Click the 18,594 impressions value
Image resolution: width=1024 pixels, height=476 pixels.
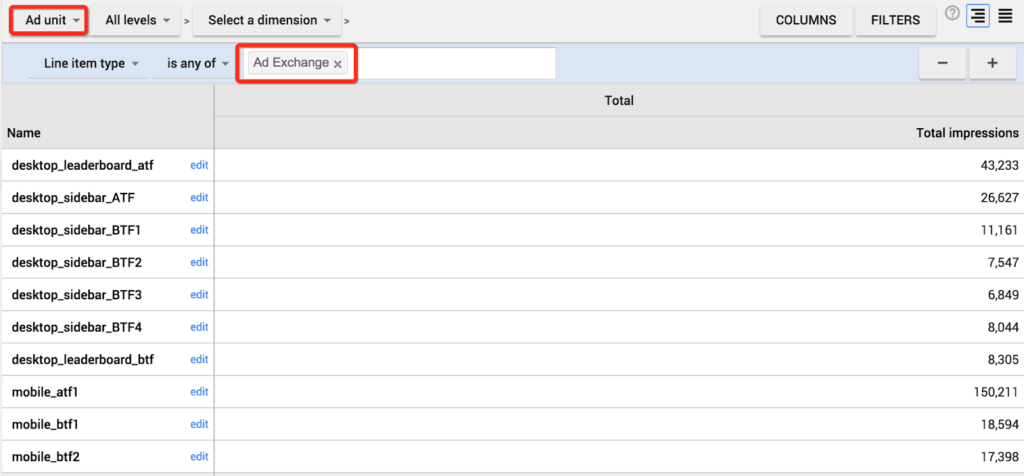pyautogui.click(x=999, y=424)
